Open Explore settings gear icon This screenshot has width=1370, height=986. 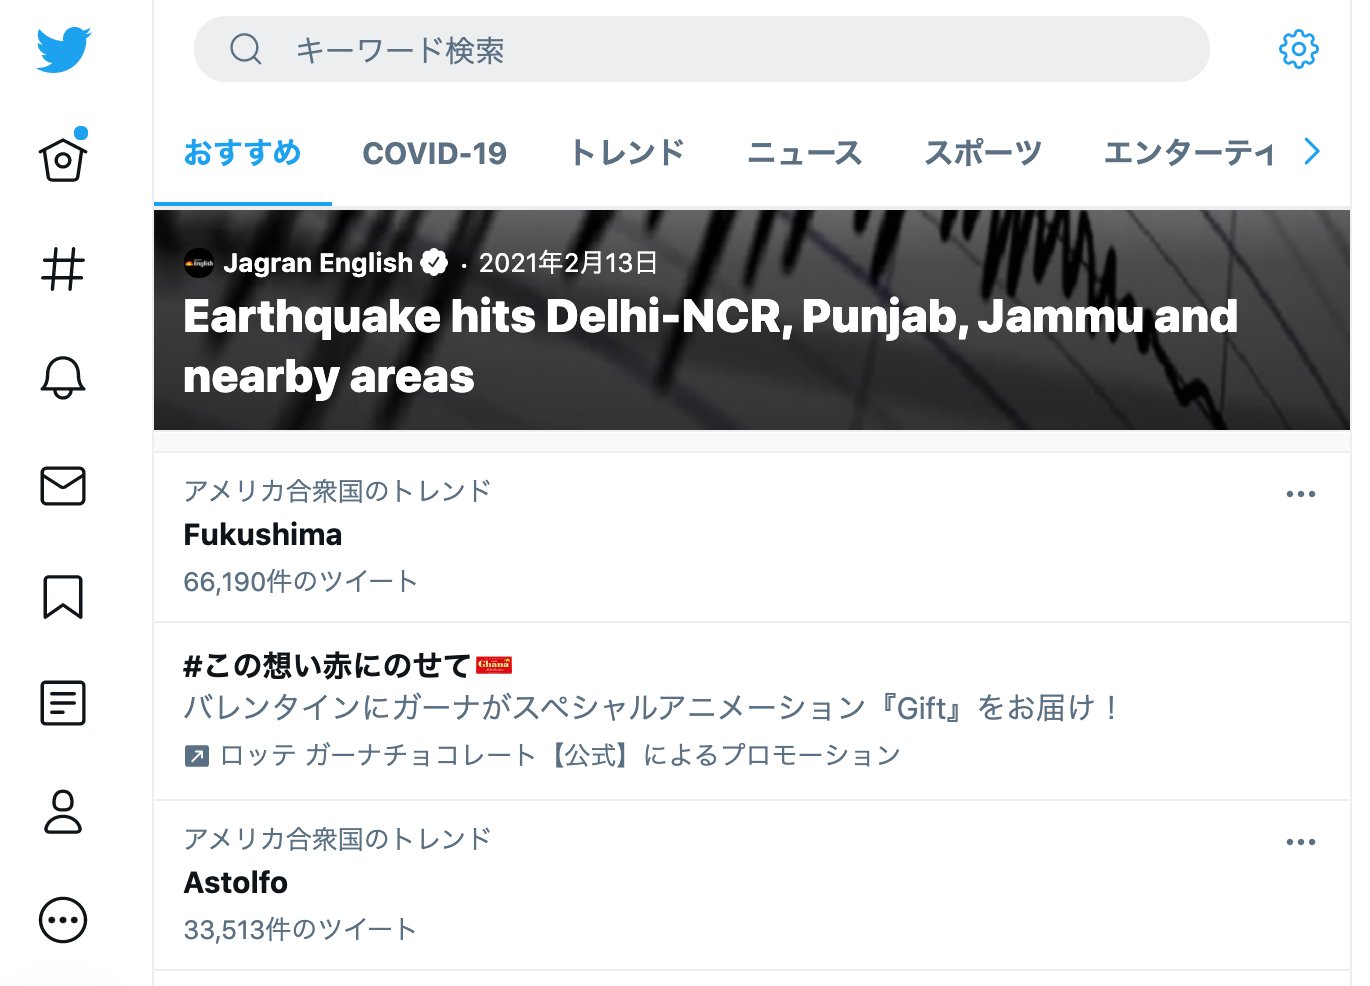point(1298,49)
